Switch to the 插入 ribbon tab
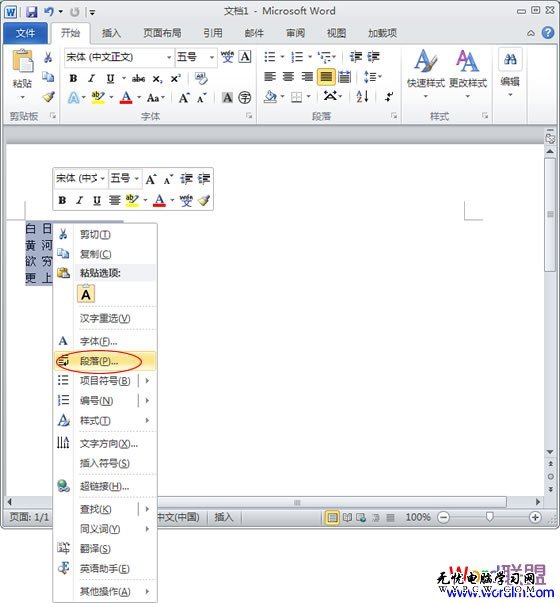The width and height of the screenshot is (560, 603). (x=112, y=33)
